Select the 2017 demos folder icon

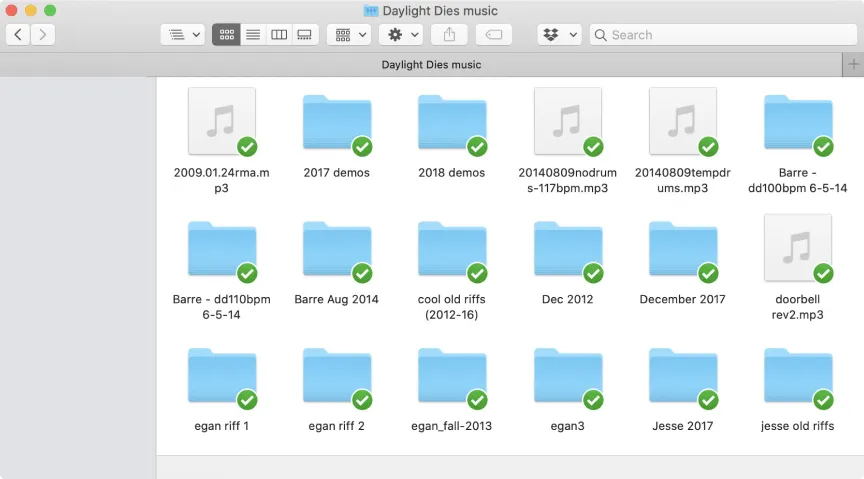click(x=337, y=122)
